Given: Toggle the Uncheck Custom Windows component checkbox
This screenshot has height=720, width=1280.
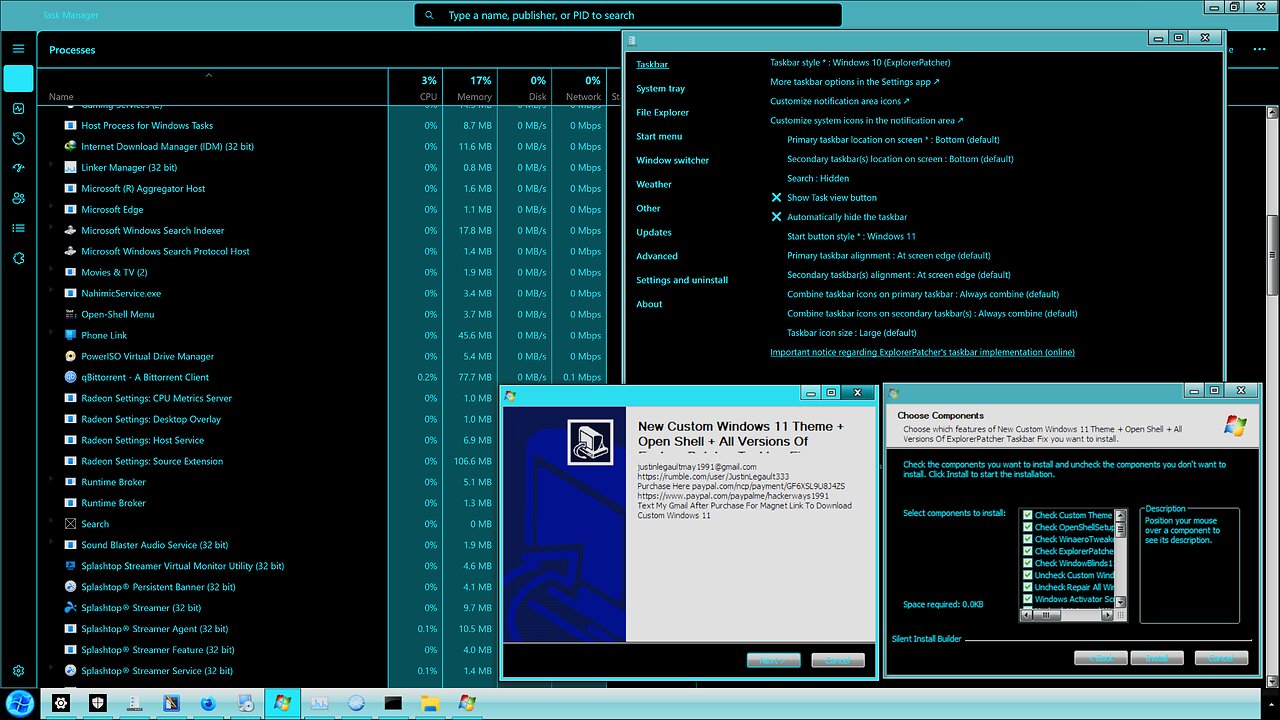Looking at the screenshot, I should click(x=1027, y=575).
